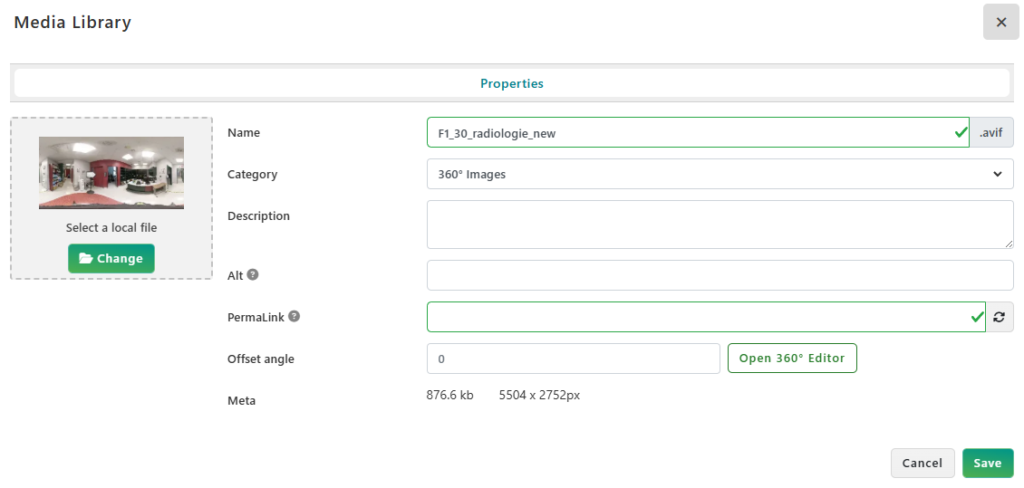Click the green checkmark in PermaLink field
The width and height of the screenshot is (1024, 488).
pos(976,317)
